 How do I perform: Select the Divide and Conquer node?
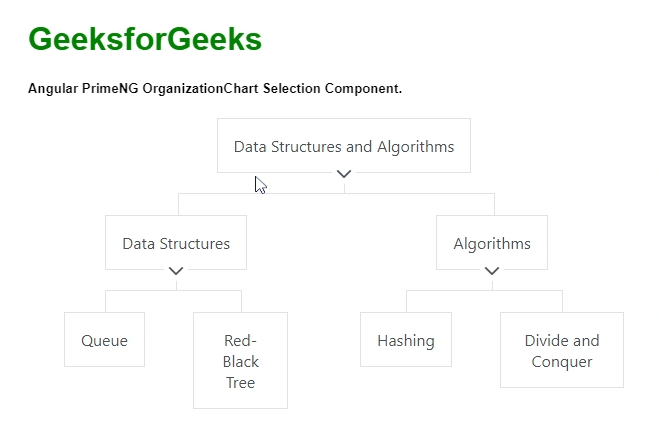coord(562,351)
